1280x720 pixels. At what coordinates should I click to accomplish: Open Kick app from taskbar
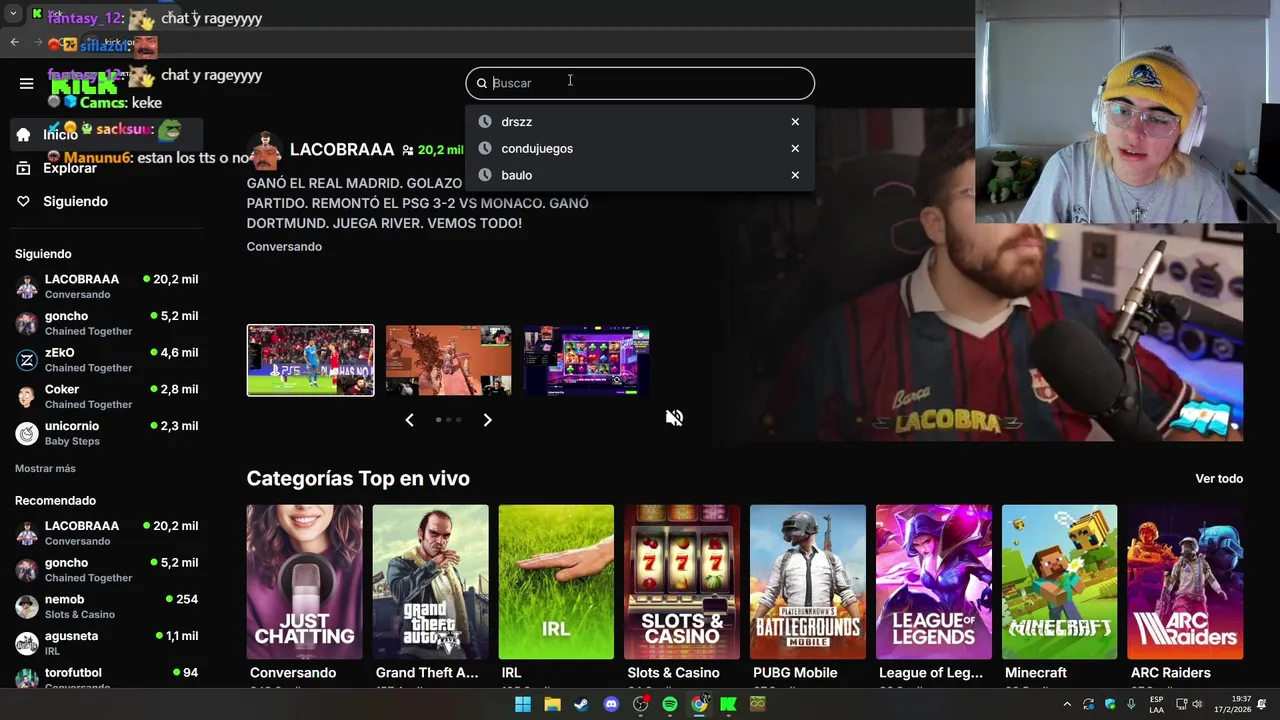[x=728, y=704]
